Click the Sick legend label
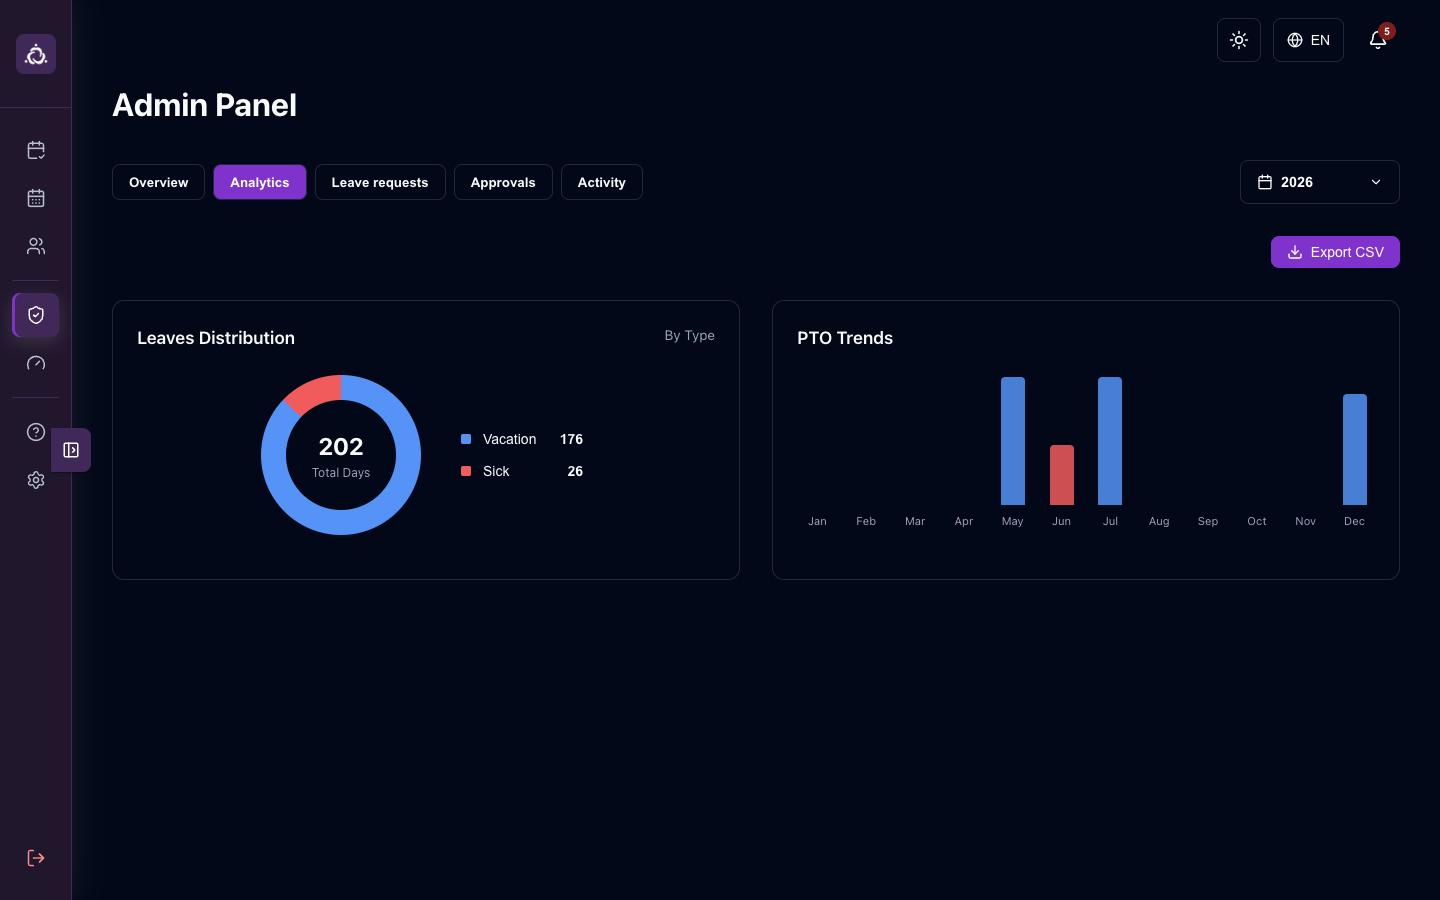The image size is (1440, 900). [496, 471]
